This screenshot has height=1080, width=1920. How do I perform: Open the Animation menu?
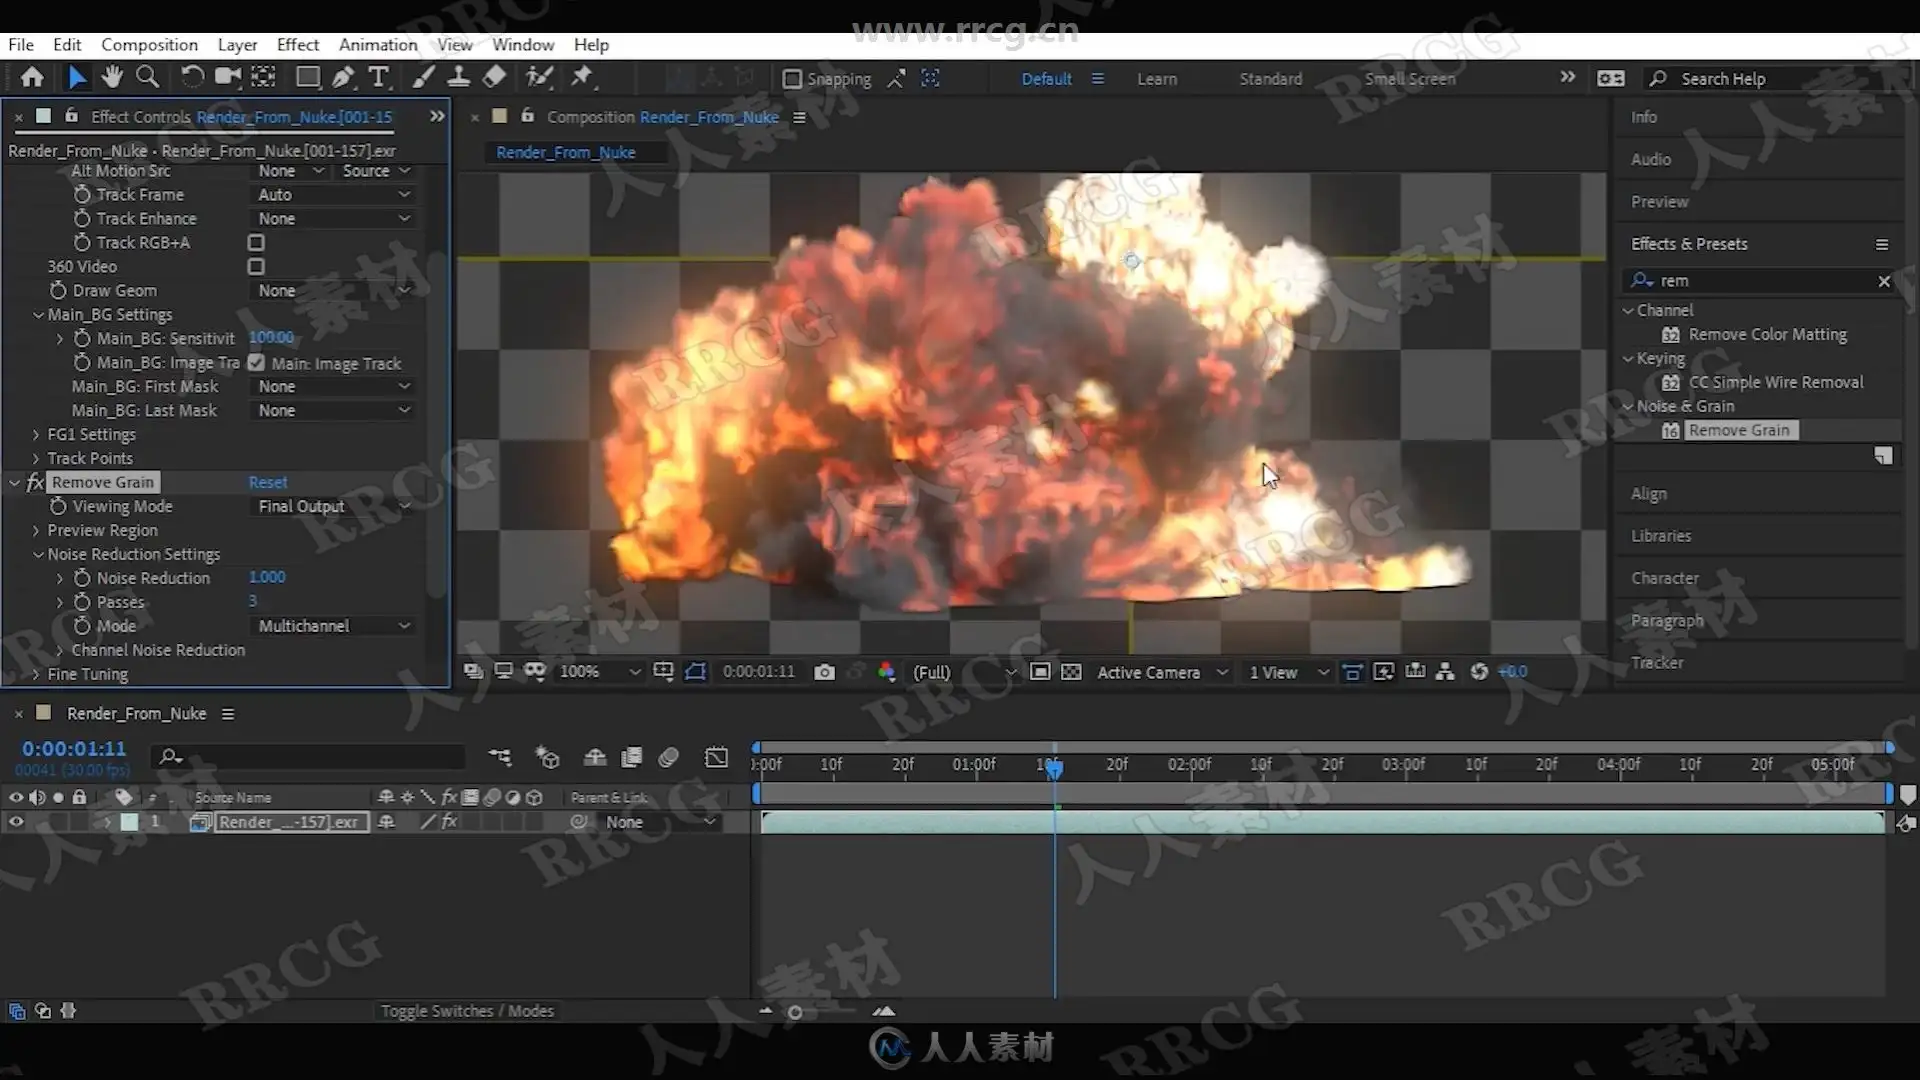click(377, 45)
